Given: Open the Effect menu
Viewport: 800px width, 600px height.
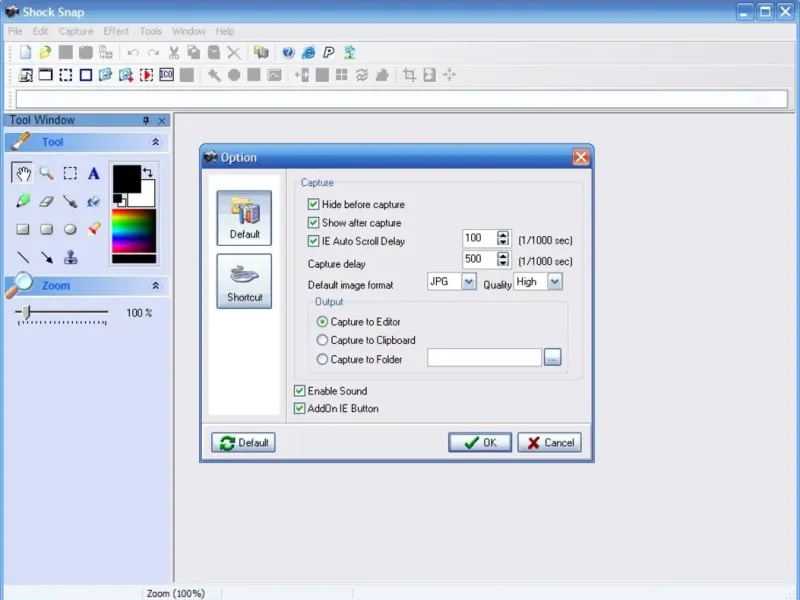Looking at the screenshot, I should (116, 31).
